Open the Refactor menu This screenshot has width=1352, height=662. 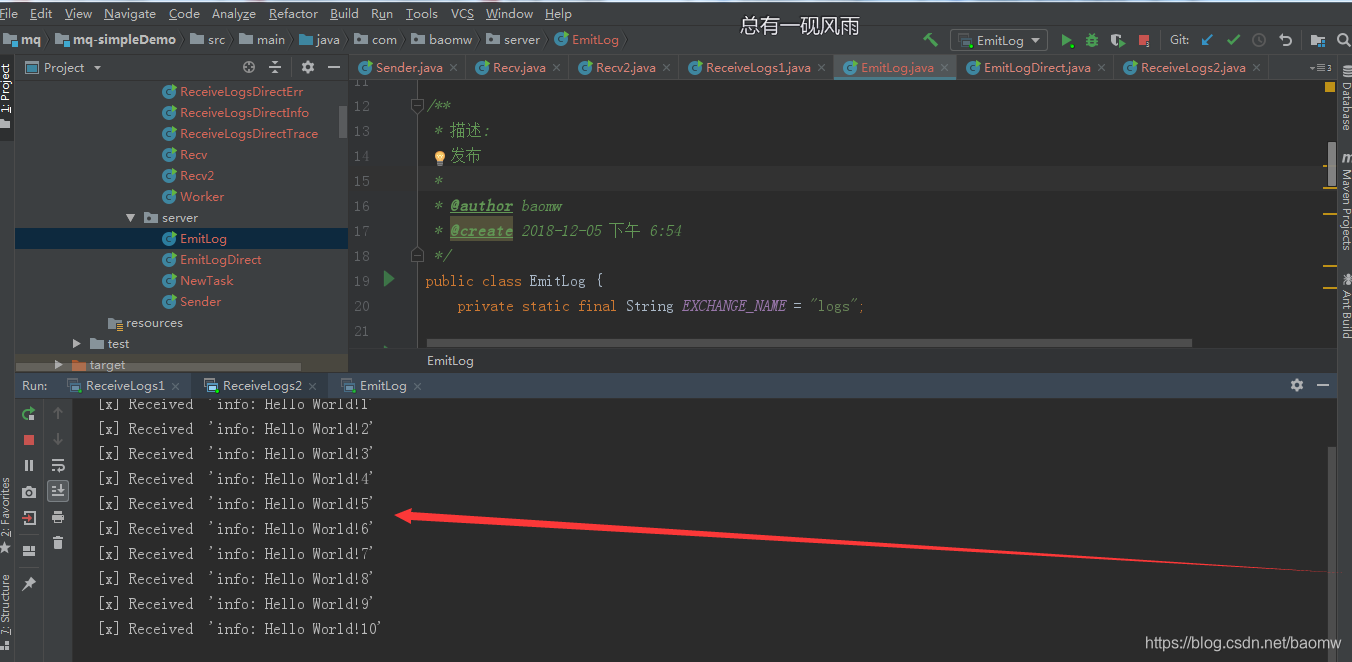tap(293, 13)
